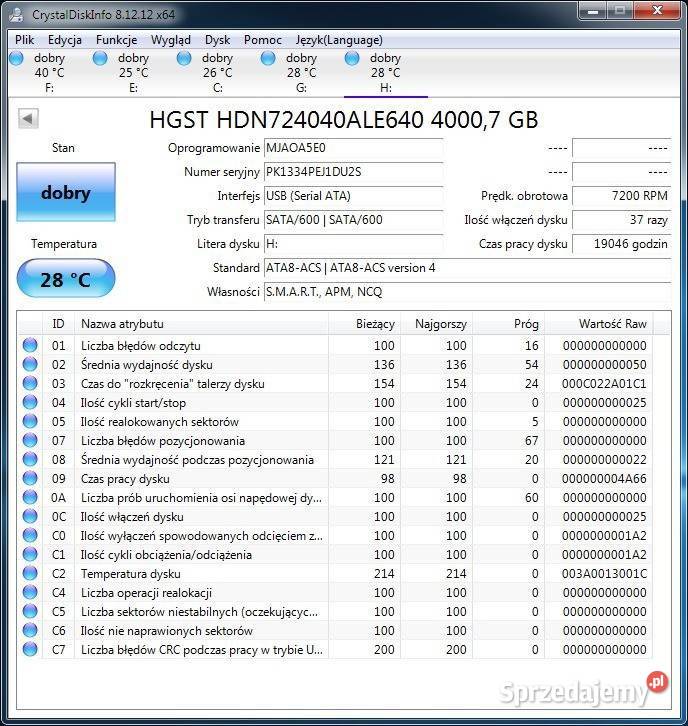Go to previous disk with left arrow
The height and width of the screenshot is (726, 688).
pyautogui.click(x=28, y=119)
